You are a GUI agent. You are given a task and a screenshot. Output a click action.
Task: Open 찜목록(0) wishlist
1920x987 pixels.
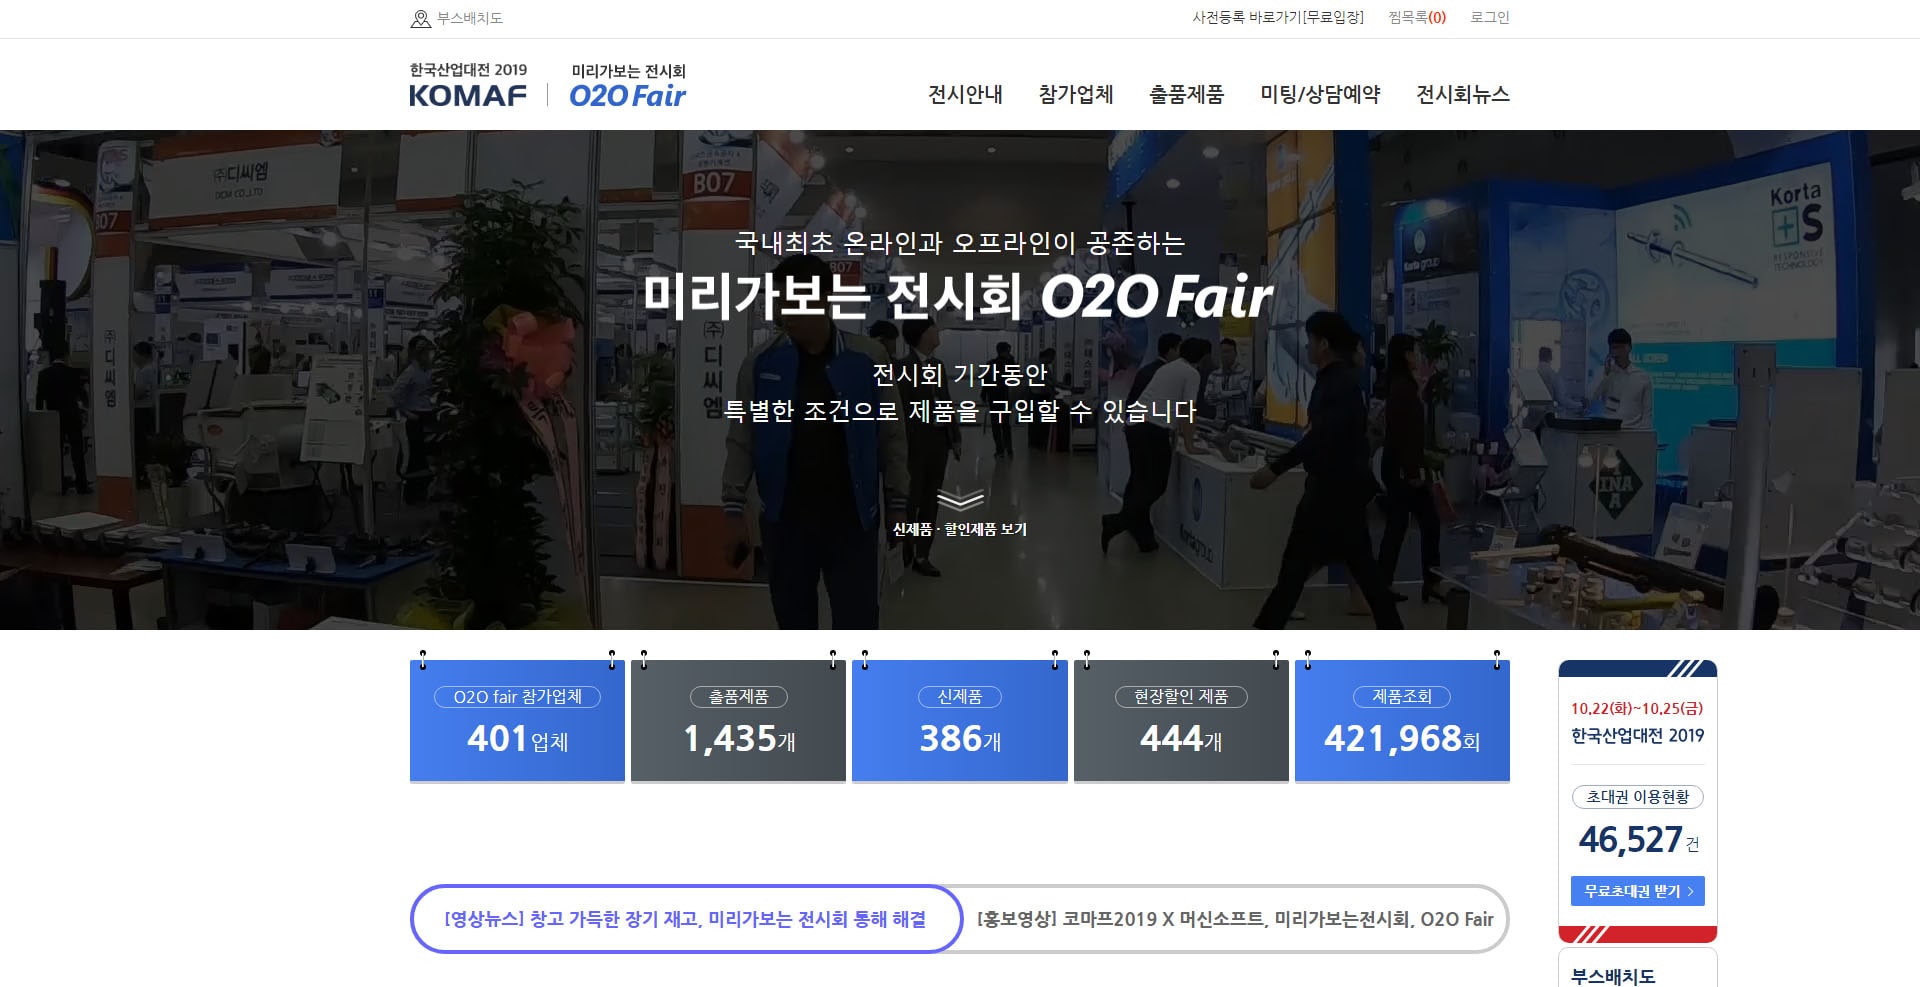(x=1417, y=18)
